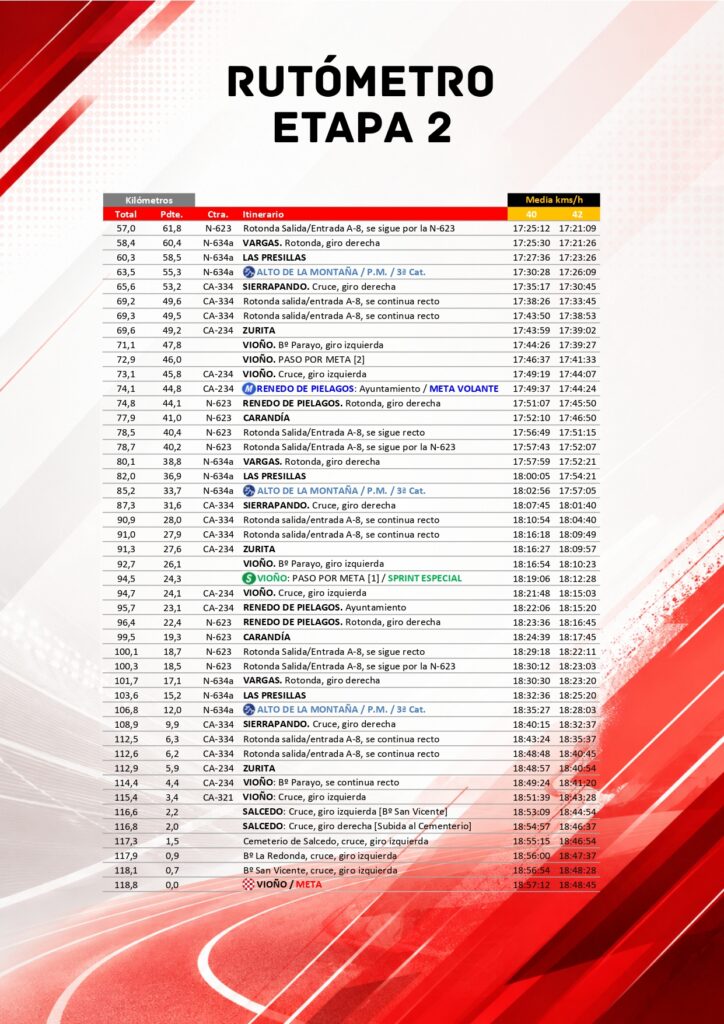Click the green SPRINT ESPECIAL text
The image size is (724, 1024).
pyautogui.click(x=424, y=578)
